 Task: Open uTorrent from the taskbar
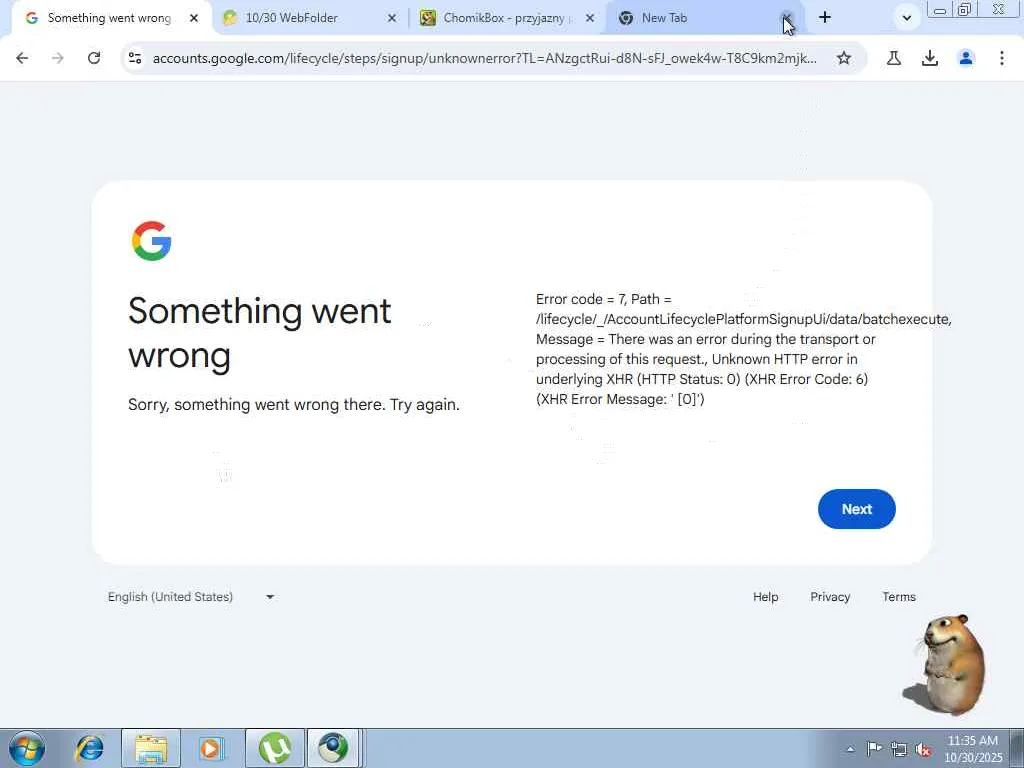click(x=275, y=748)
